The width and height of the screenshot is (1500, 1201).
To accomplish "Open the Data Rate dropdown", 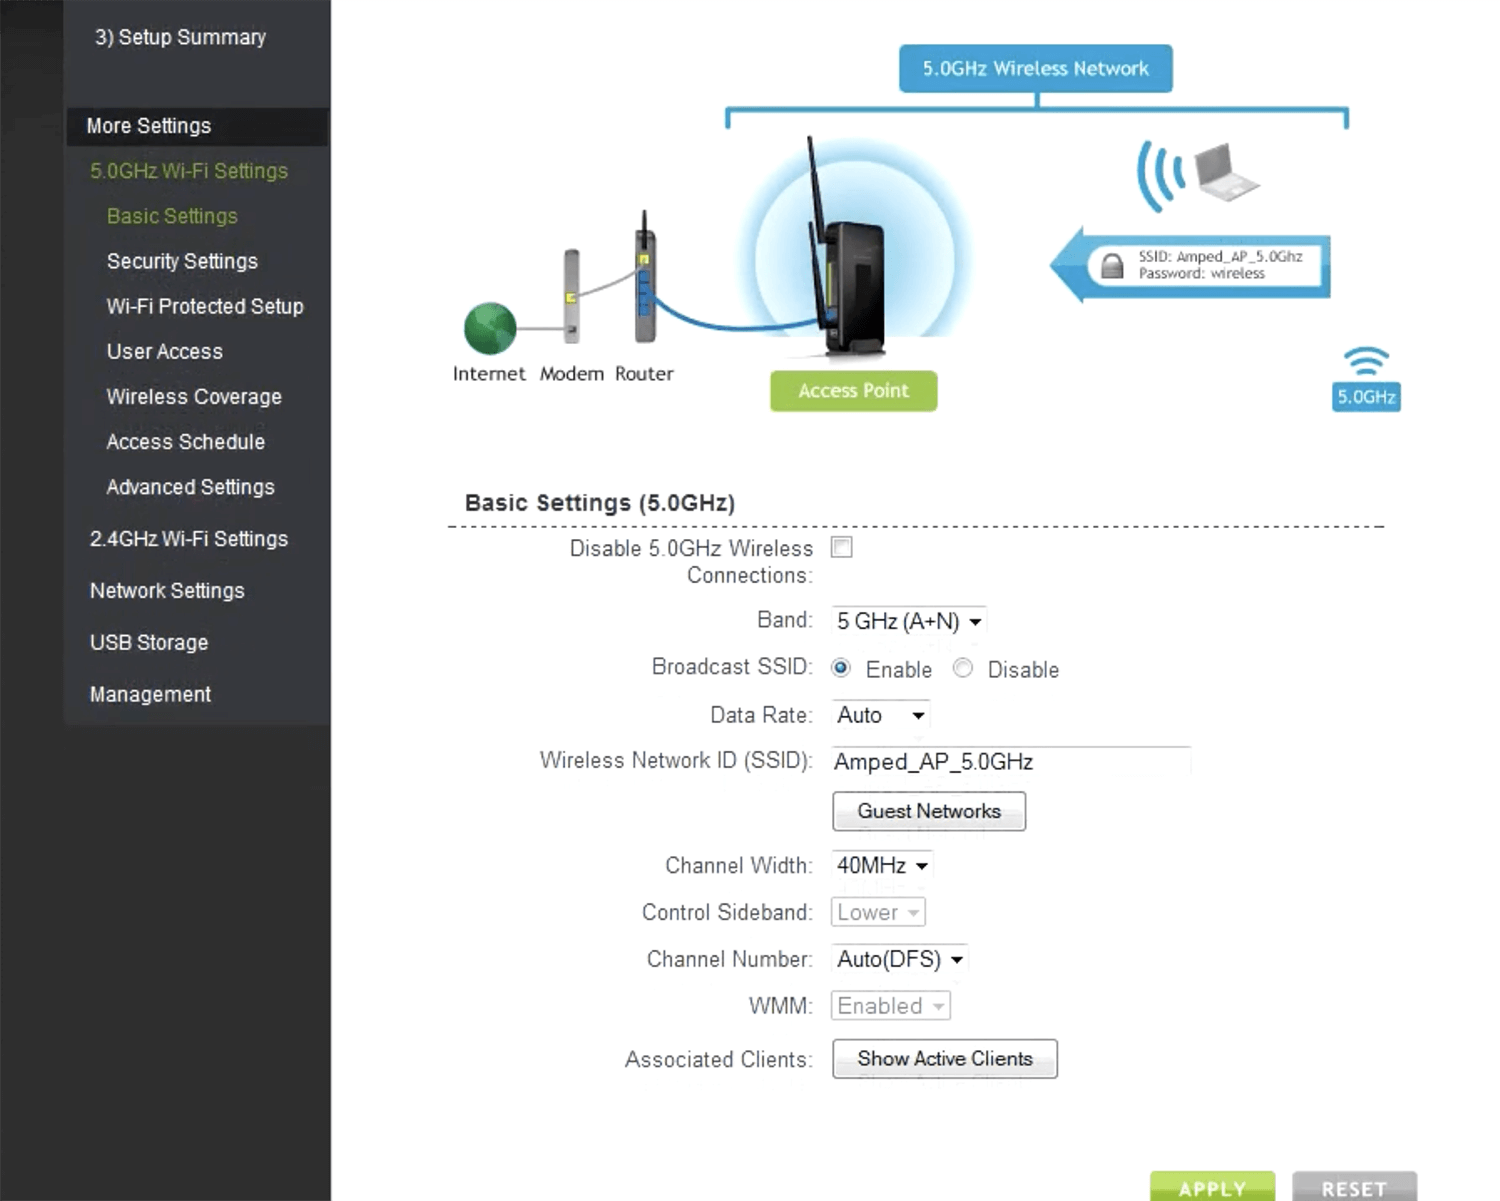I will tap(880, 715).
